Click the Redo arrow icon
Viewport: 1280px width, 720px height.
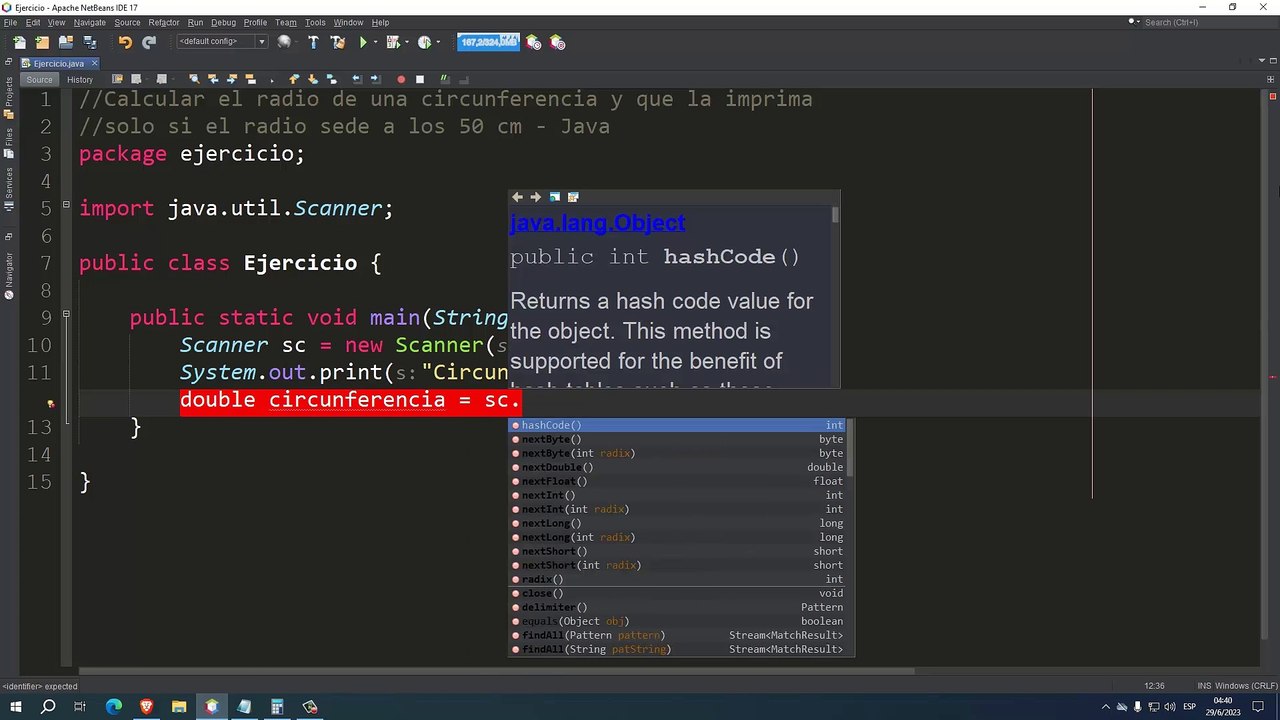pos(149,42)
